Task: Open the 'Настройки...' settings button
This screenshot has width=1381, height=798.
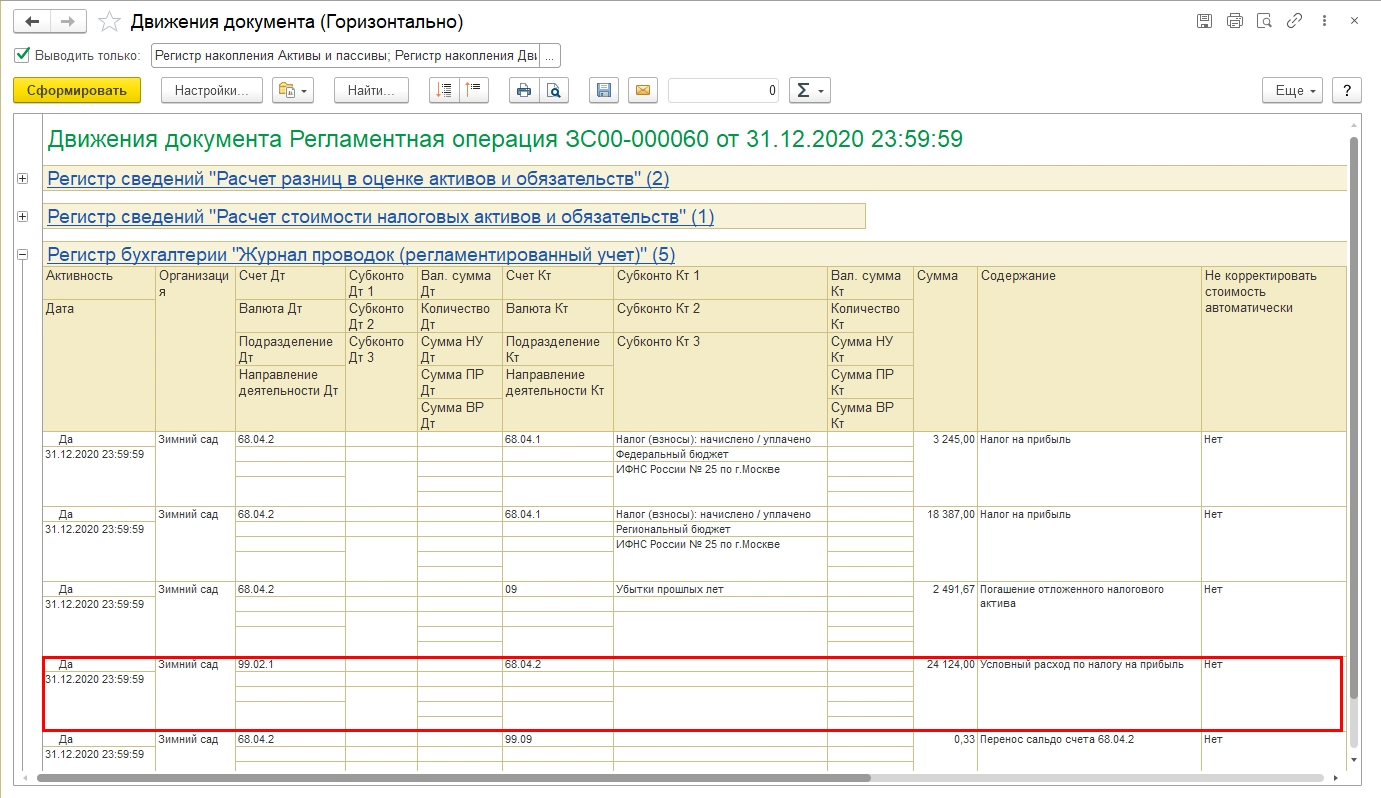Action: (211, 91)
